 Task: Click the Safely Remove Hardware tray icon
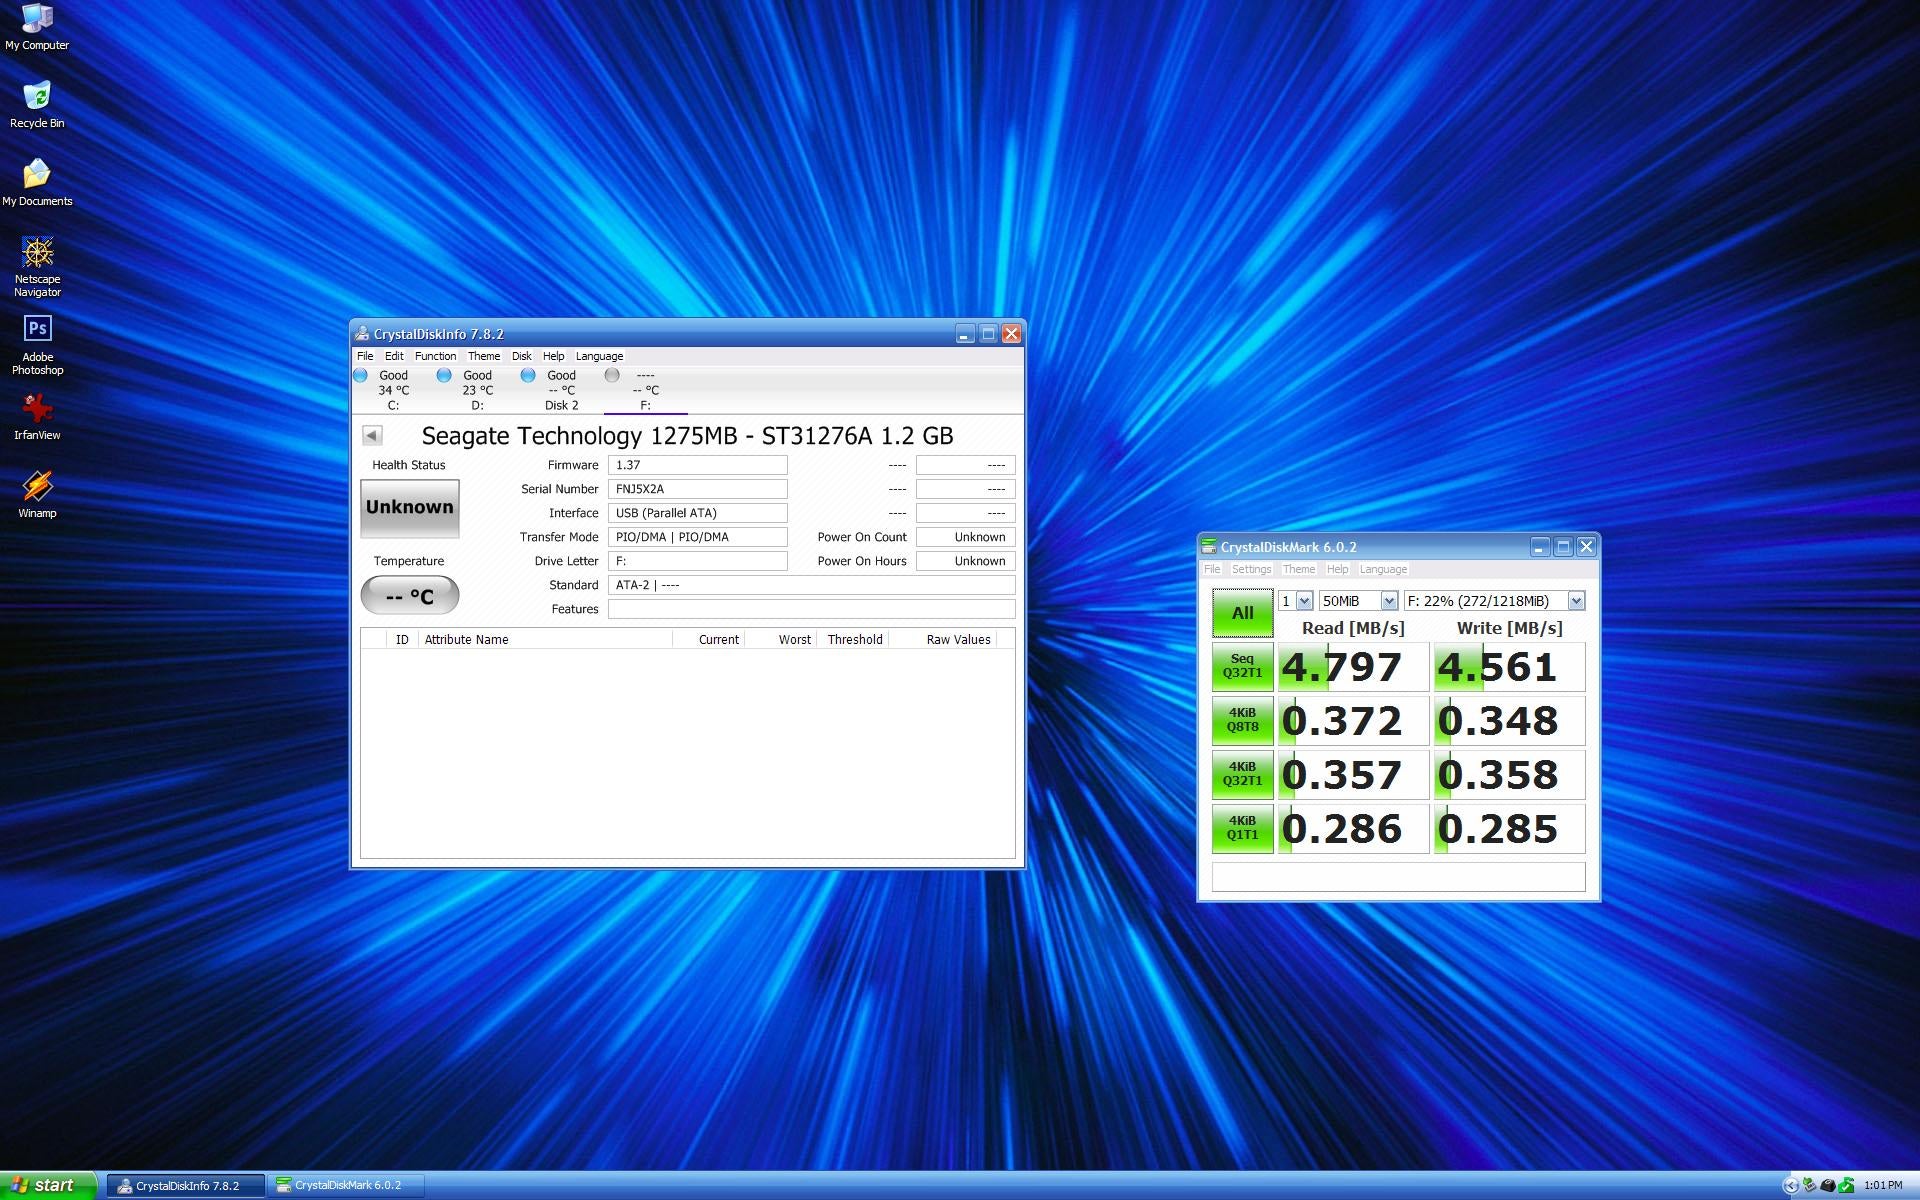pyautogui.click(x=1810, y=1186)
